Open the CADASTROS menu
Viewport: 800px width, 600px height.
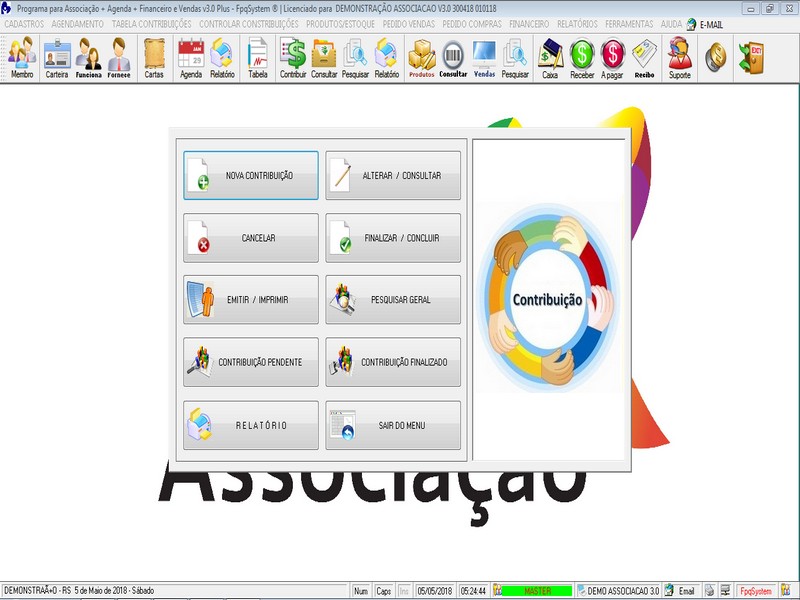point(24,24)
